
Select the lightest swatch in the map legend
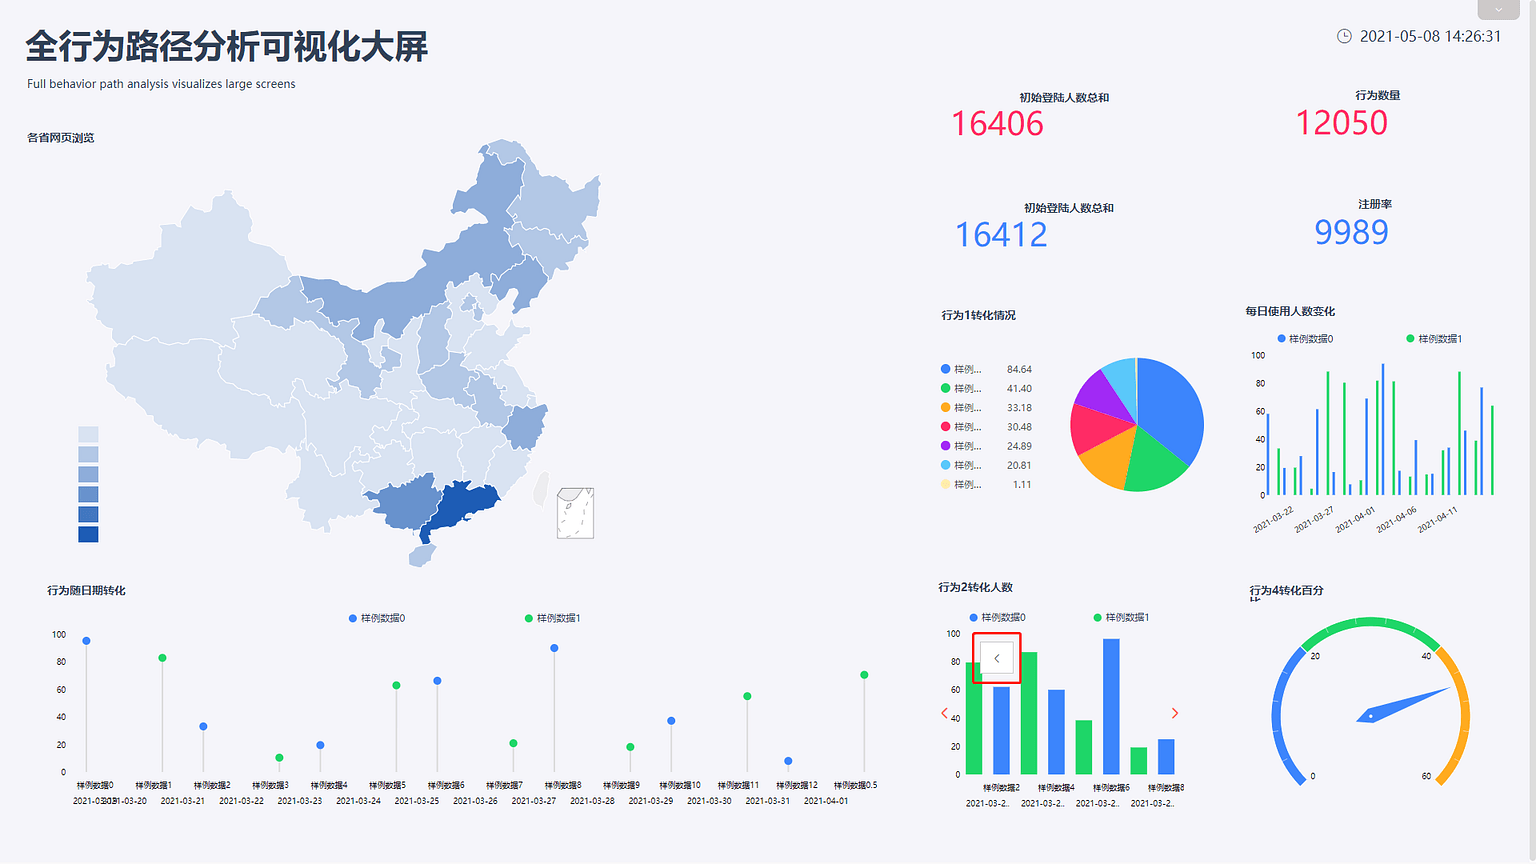[88, 434]
